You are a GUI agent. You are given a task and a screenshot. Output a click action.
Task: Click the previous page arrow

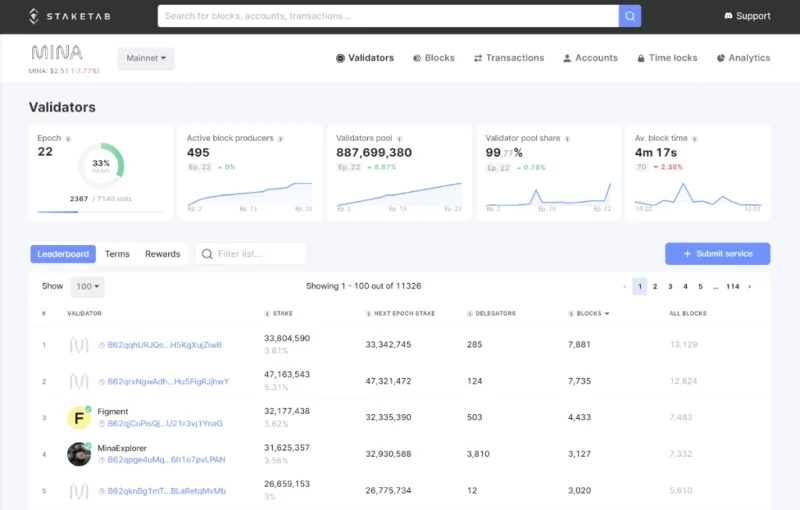[624, 287]
